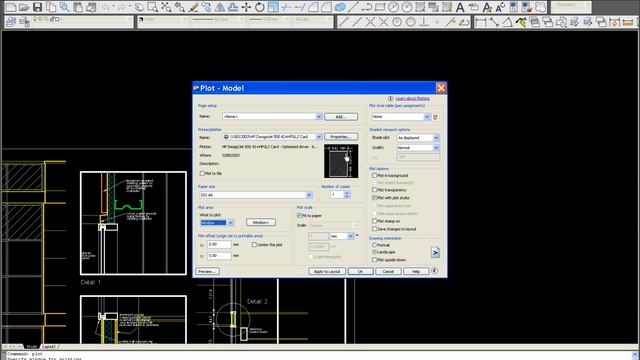Save the drawing with the floppy icon

(38, 7)
